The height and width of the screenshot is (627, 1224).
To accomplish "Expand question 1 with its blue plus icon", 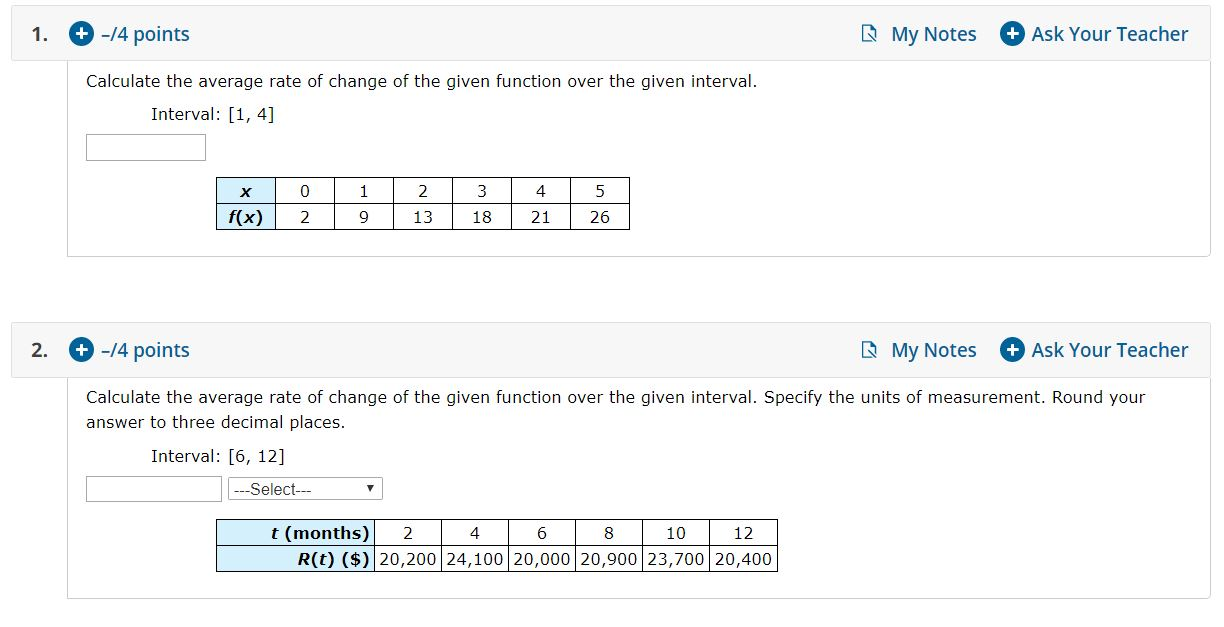I will pos(80,33).
